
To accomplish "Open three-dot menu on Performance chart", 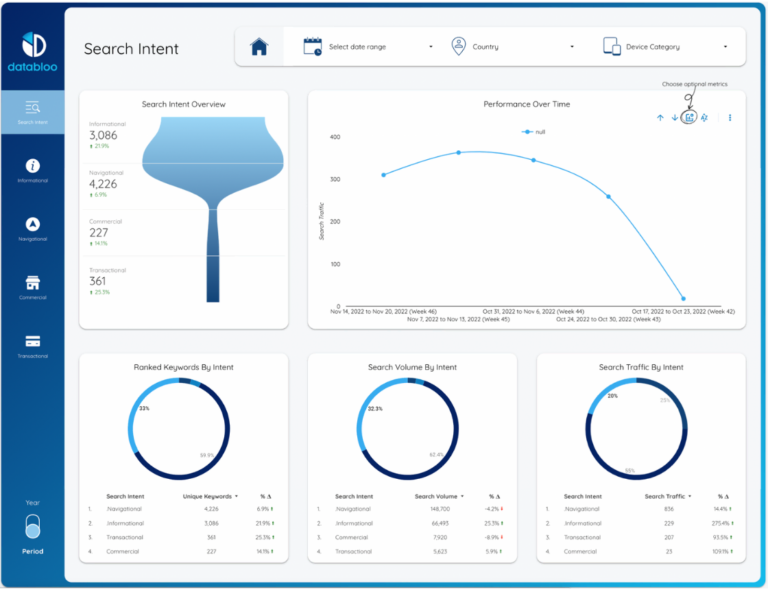I will point(730,118).
